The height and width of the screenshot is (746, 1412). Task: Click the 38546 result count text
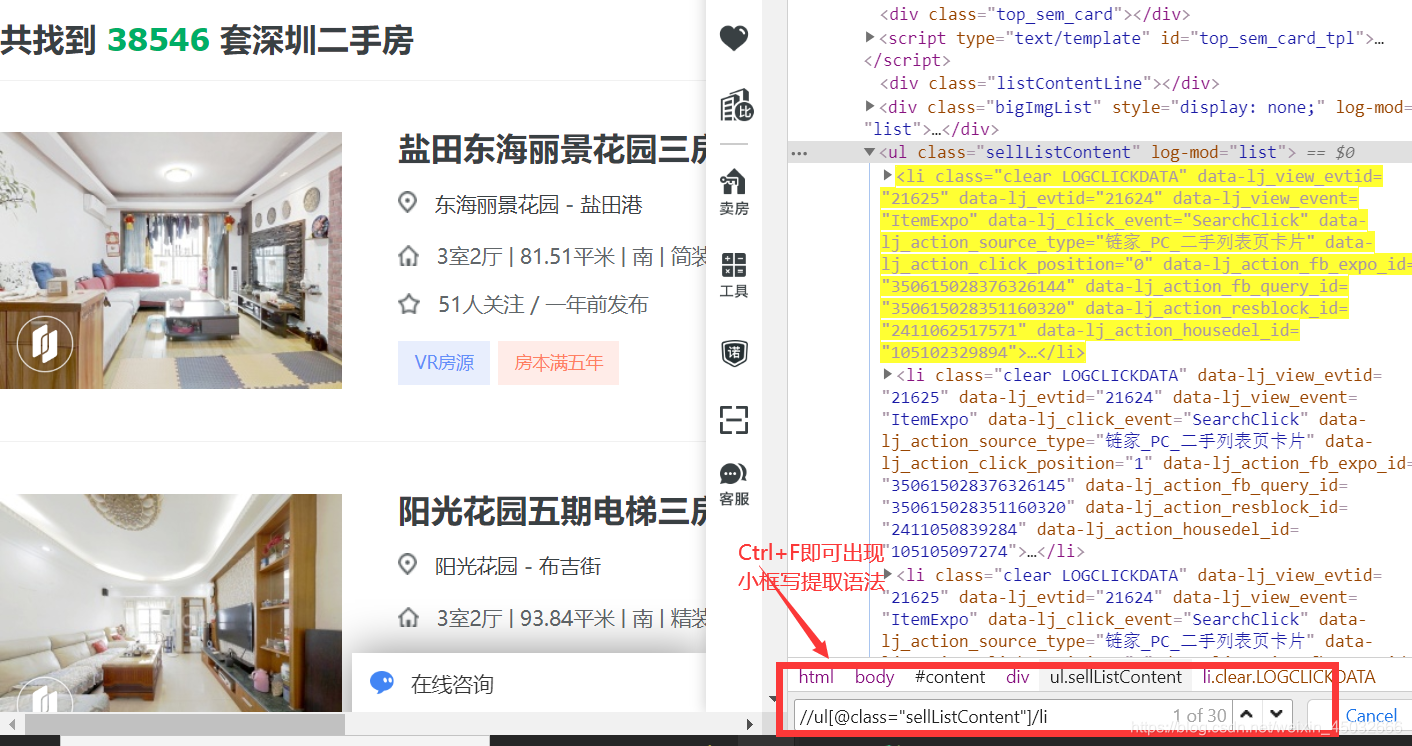tap(159, 40)
